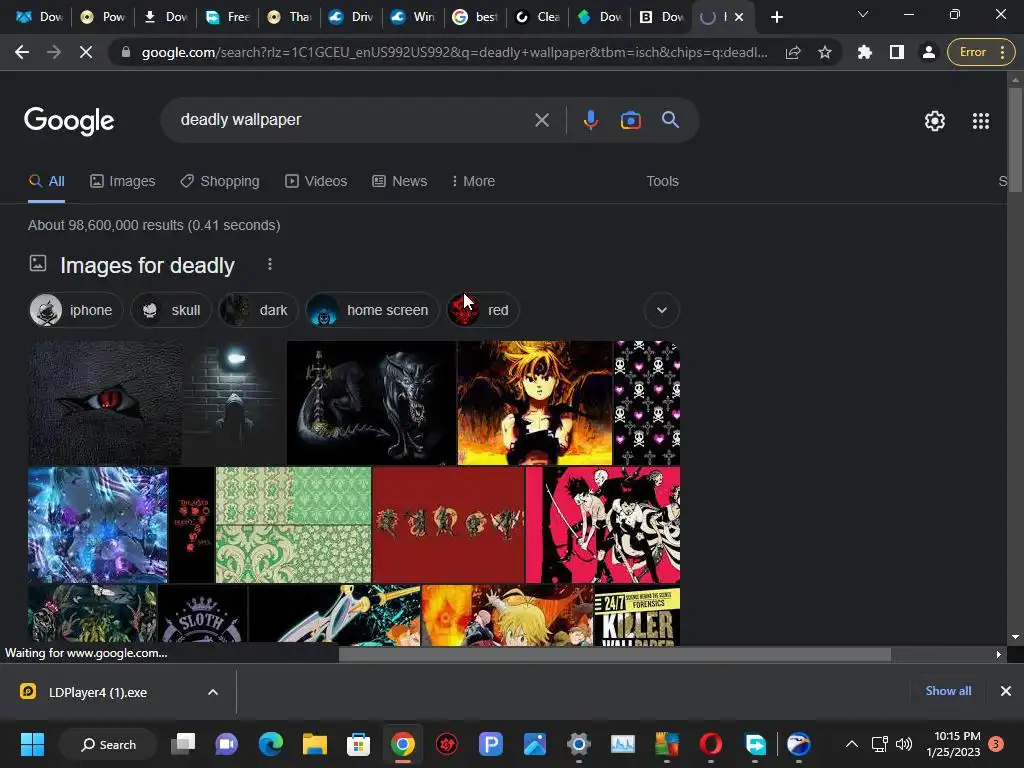
Task: Open the pink skulls pattern thumbnail
Action: (647, 402)
